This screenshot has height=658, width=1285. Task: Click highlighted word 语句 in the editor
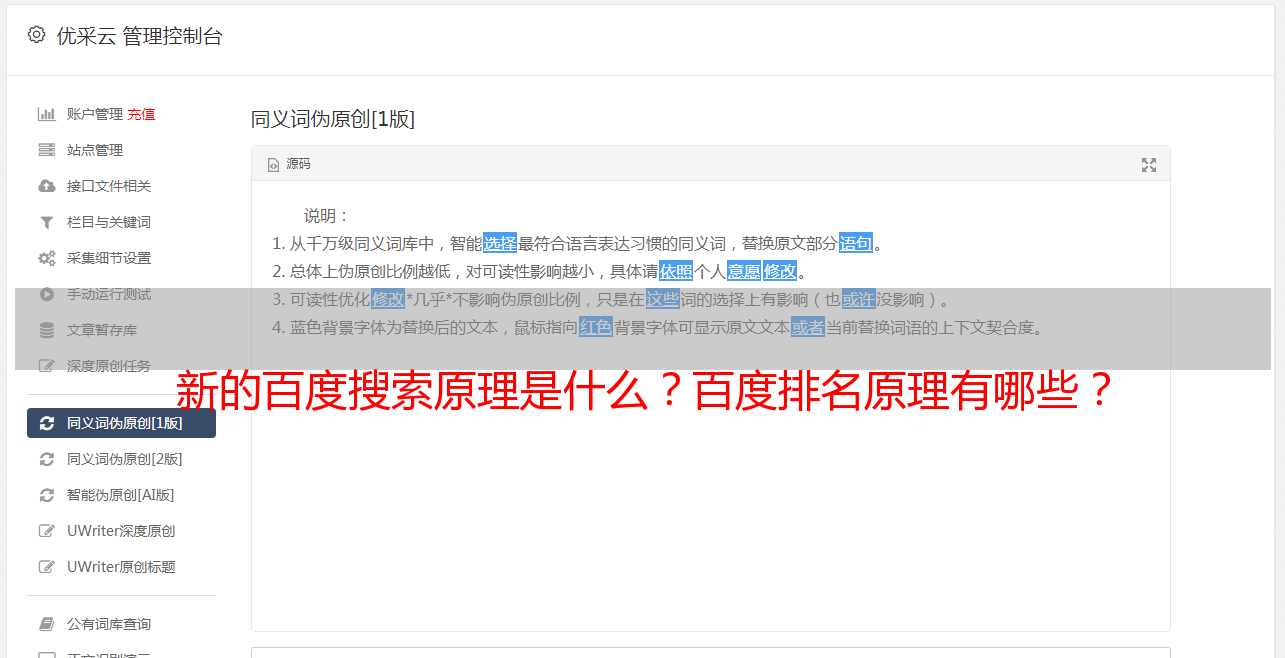click(x=856, y=243)
